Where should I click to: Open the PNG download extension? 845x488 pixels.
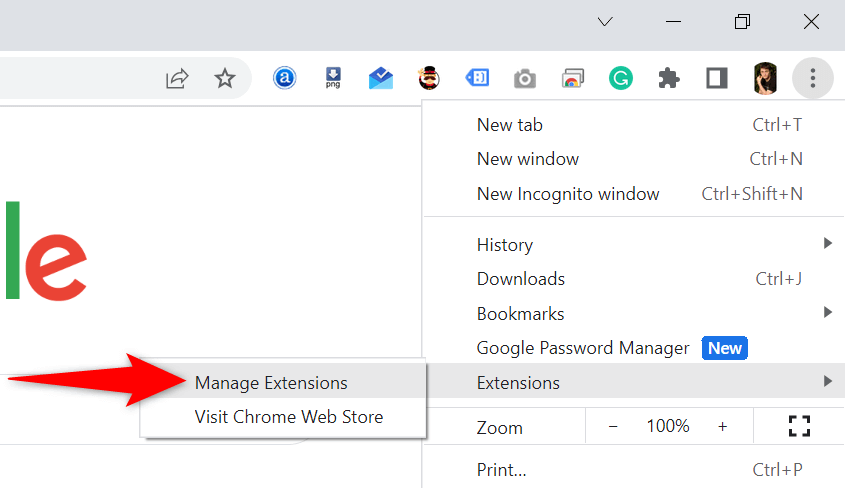click(x=333, y=78)
